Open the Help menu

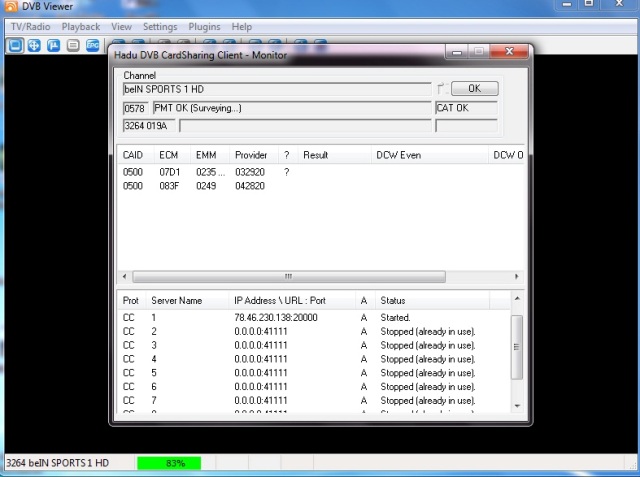tap(242, 27)
